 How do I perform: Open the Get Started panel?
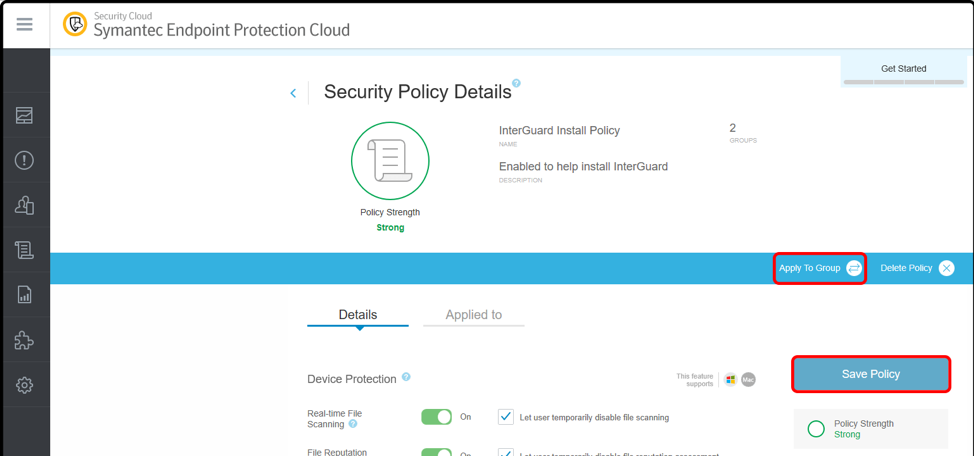904,69
